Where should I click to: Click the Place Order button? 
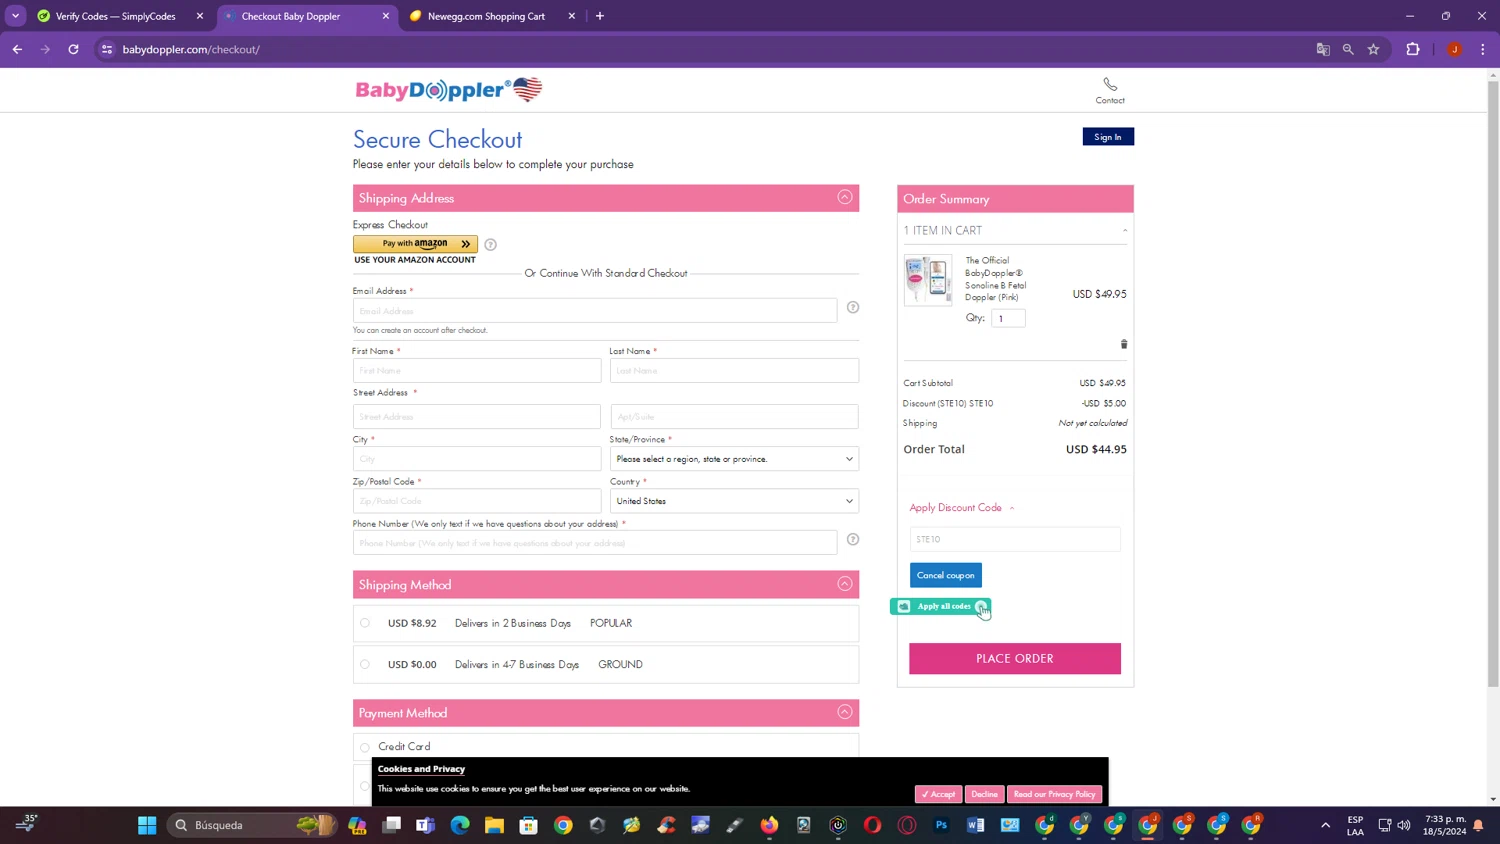[x=1015, y=658]
